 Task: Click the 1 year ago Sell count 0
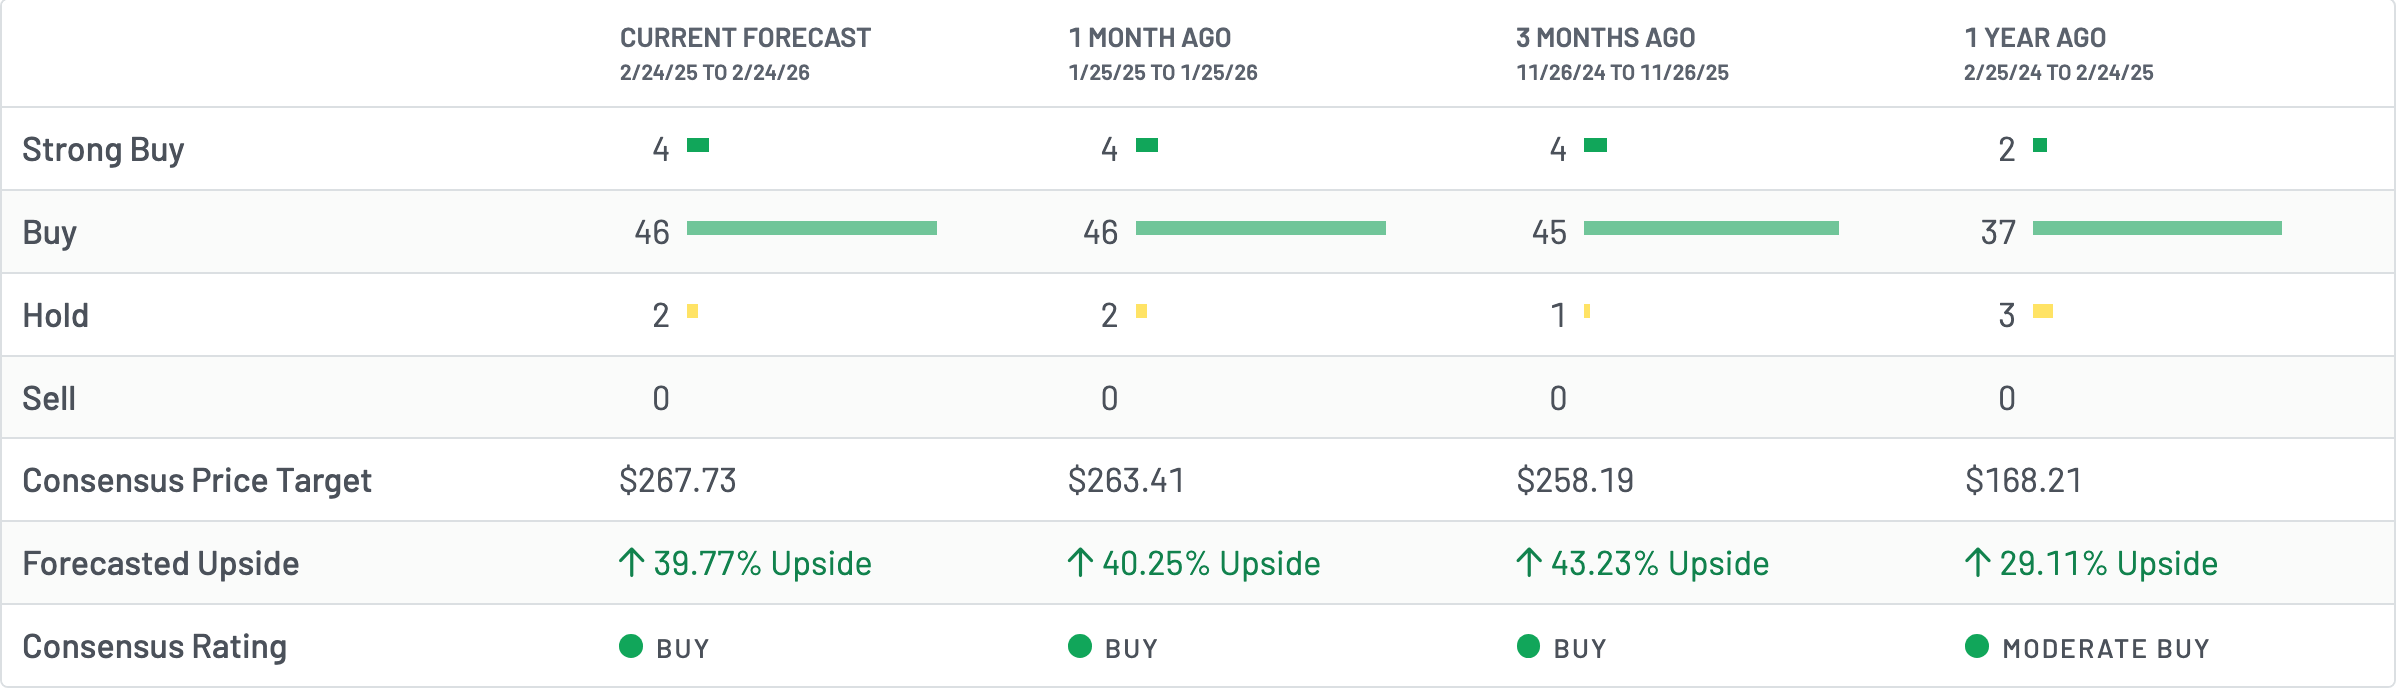[x=2007, y=398]
